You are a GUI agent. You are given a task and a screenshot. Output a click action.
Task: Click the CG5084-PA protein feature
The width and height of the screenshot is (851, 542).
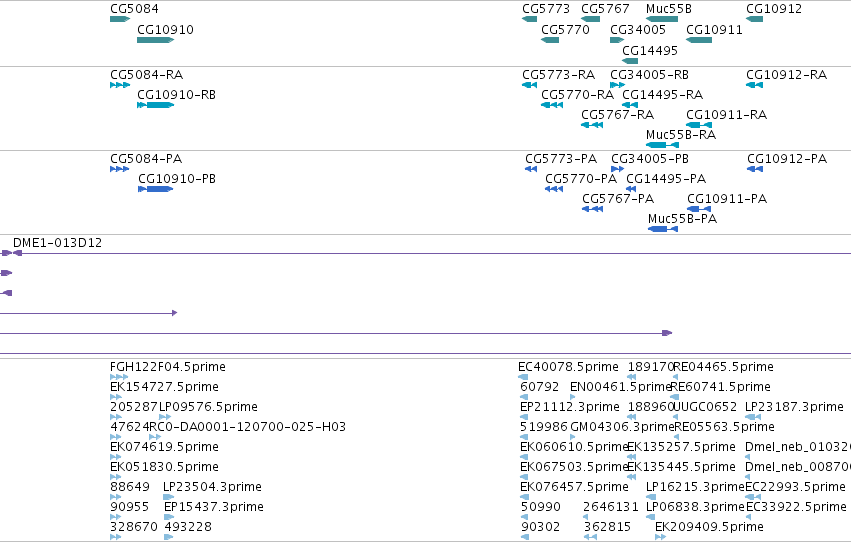pyautogui.click(x=119, y=169)
